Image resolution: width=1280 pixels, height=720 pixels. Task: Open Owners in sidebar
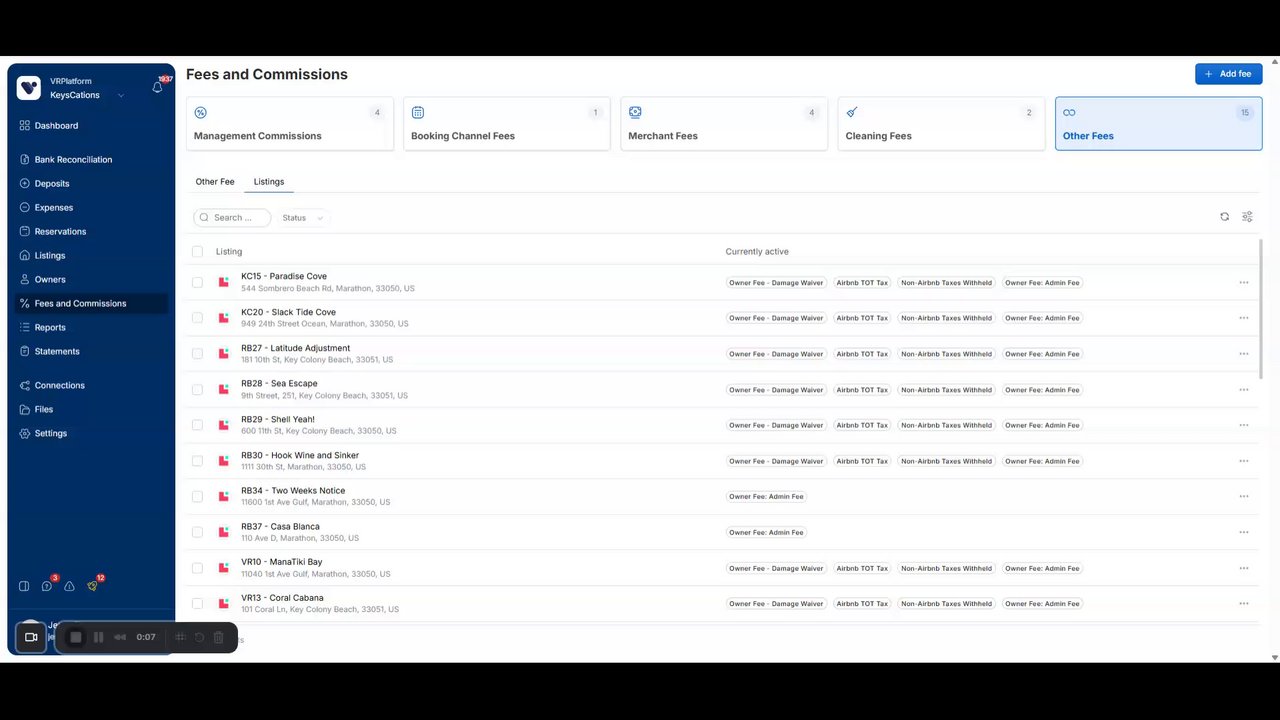(x=50, y=280)
